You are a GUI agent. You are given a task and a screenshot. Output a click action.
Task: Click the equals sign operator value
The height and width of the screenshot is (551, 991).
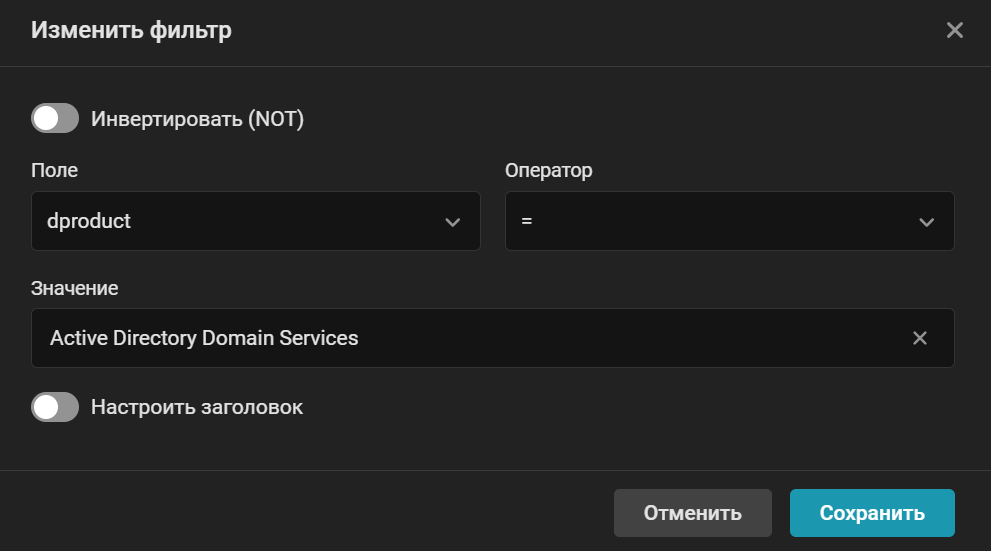[x=526, y=221]
